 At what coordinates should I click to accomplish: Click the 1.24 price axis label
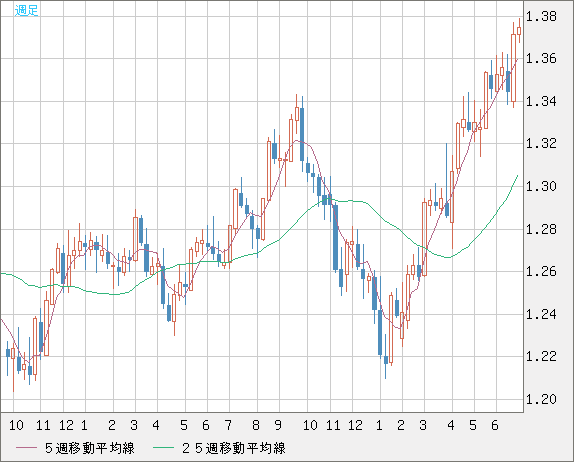pos(541,314)
